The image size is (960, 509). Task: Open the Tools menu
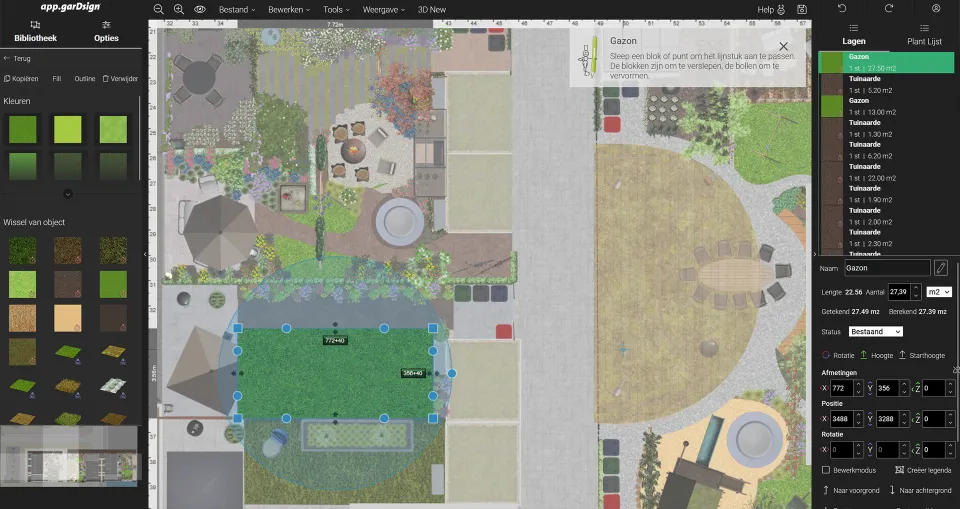pos(336,9)
